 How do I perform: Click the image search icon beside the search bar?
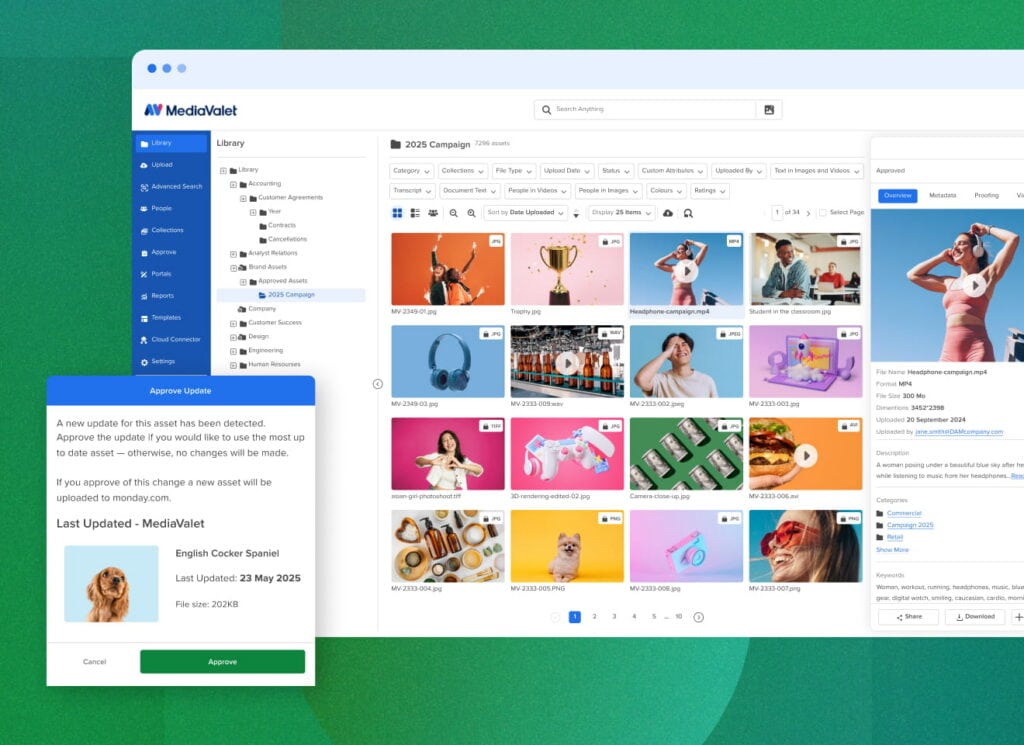769,109
